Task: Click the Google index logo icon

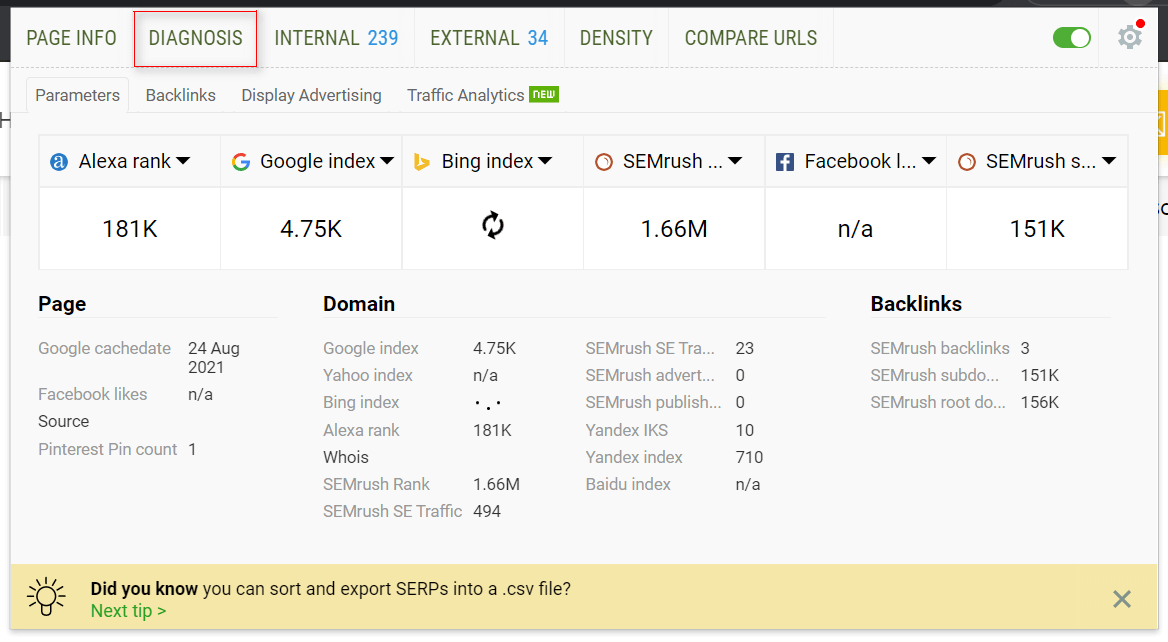Action: (x=240, y=162)
